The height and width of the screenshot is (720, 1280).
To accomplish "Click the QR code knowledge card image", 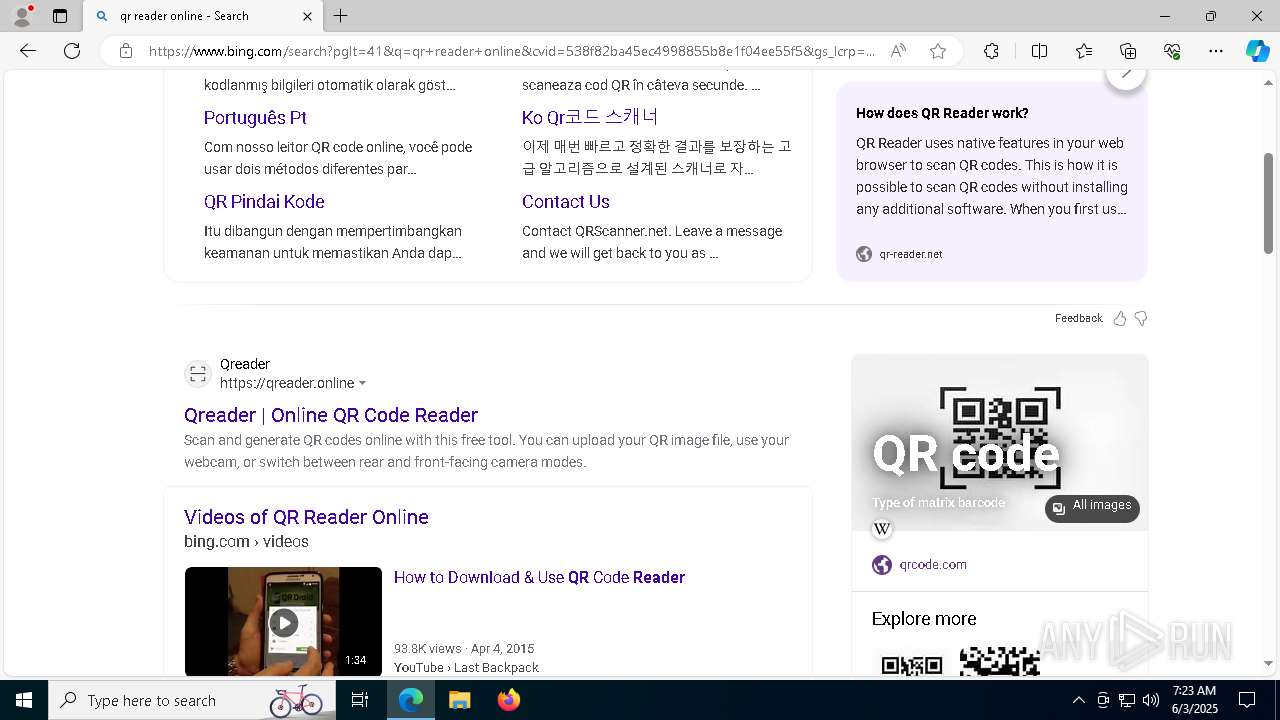I will coord(1000,442).
